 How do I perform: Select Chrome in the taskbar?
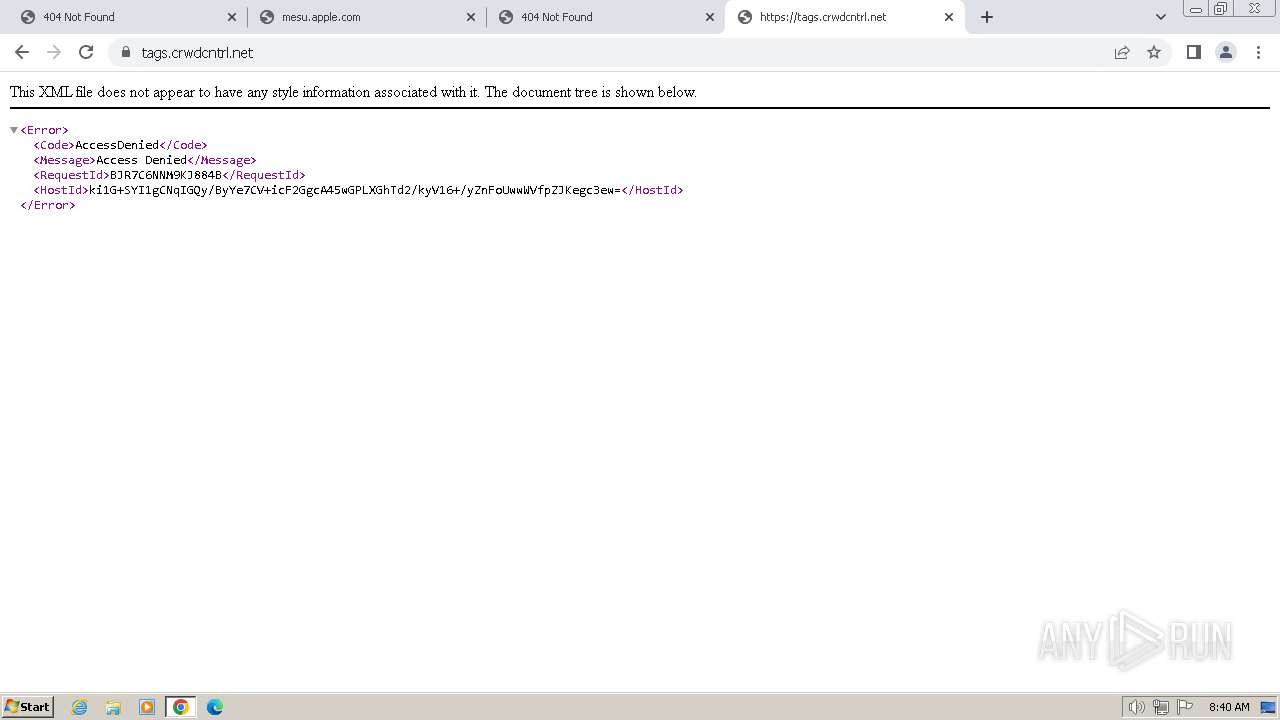[x=181, y=707]
